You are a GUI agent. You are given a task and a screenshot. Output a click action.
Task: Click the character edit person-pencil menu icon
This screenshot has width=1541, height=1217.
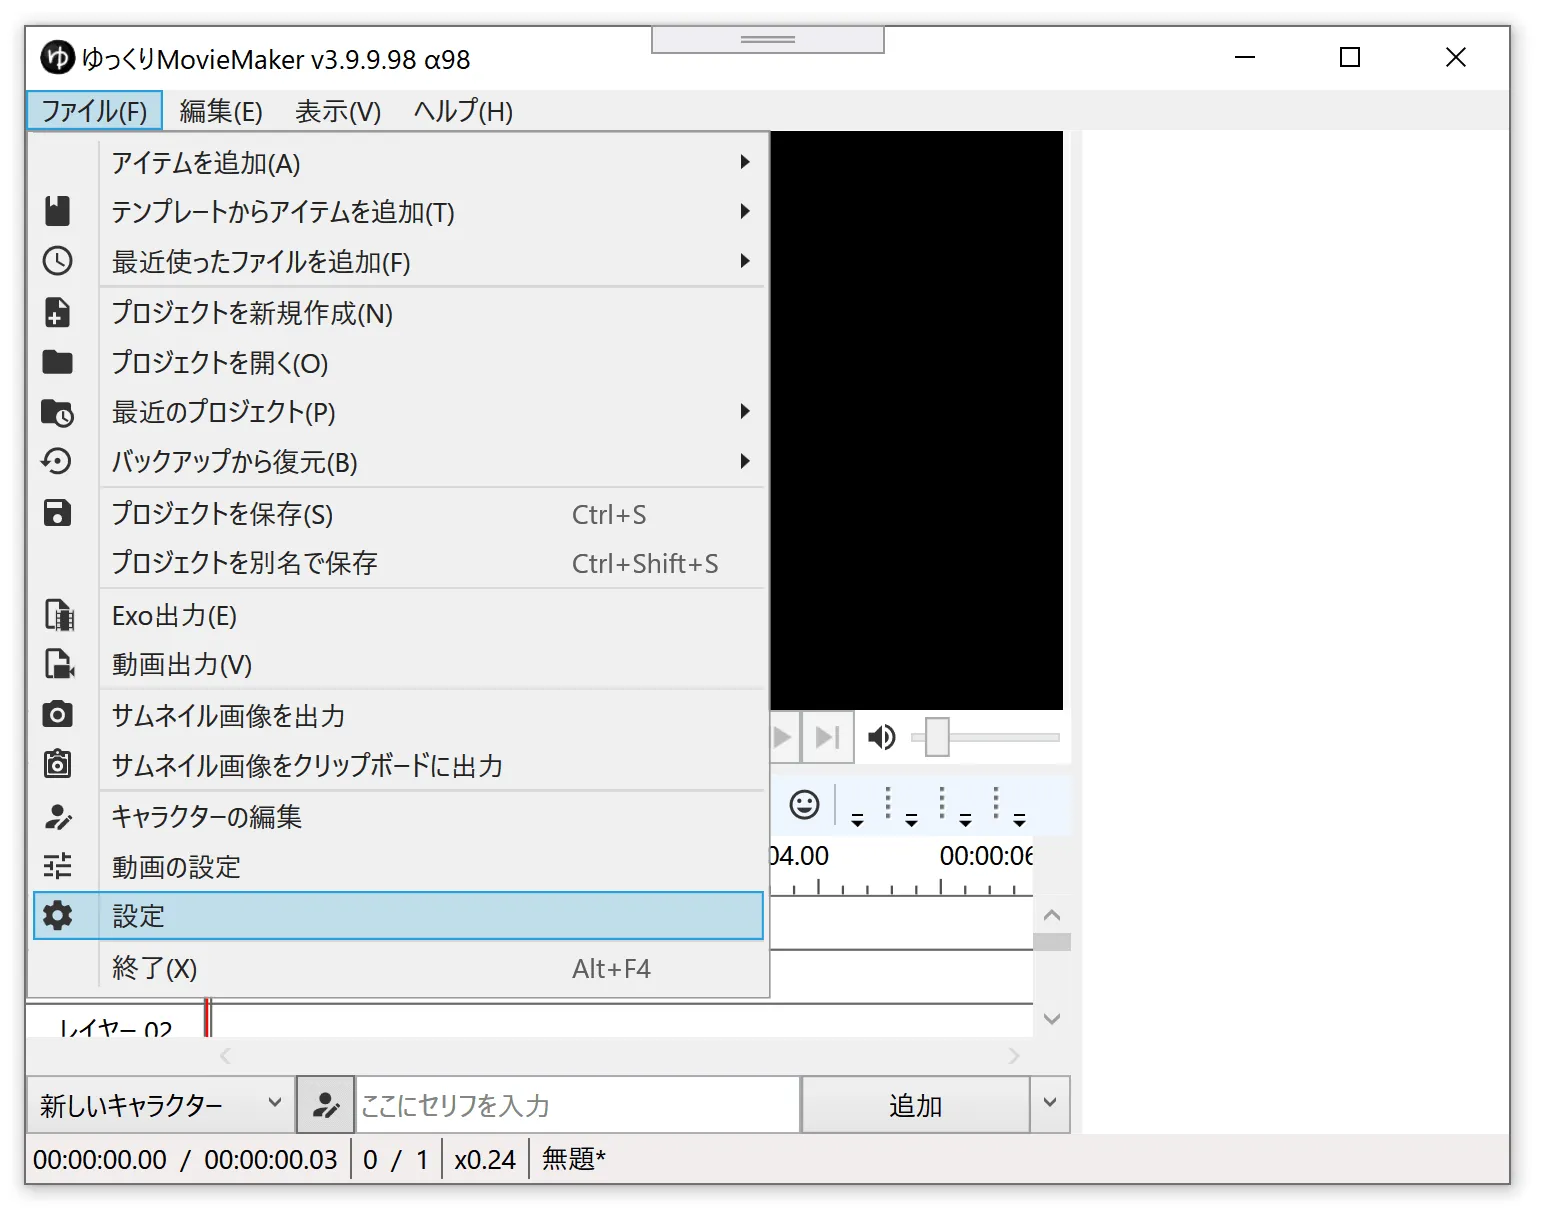(x=58, y=816)
